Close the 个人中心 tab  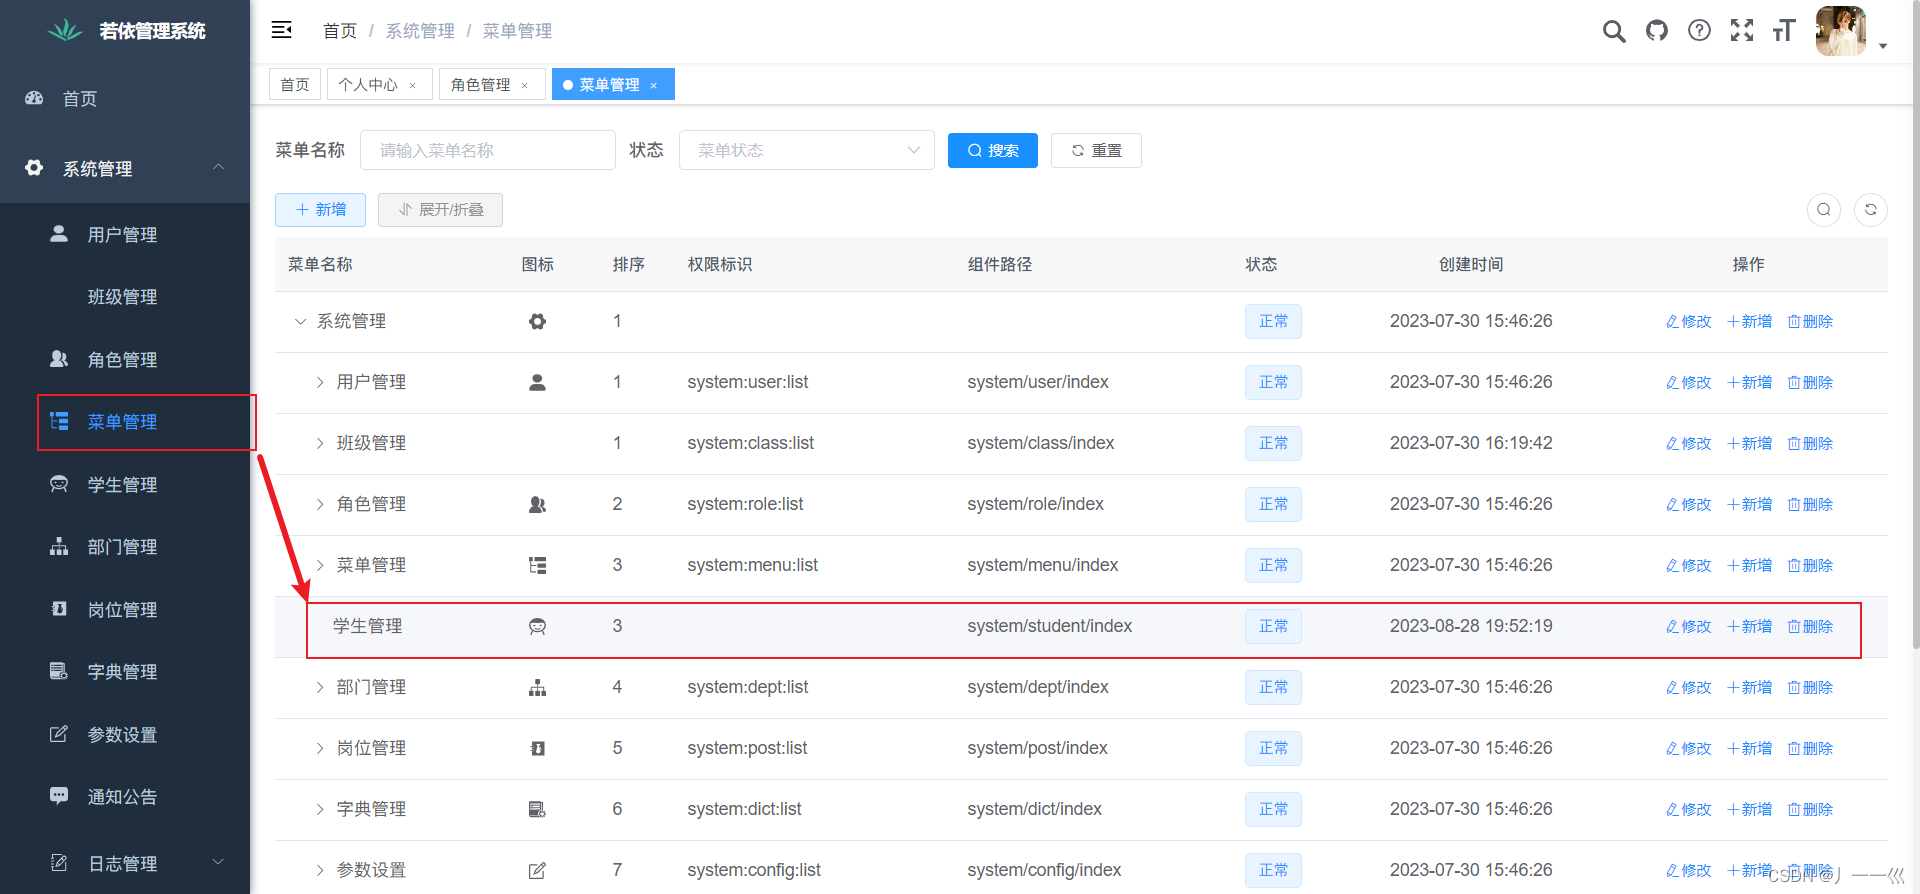coord(412,86)
